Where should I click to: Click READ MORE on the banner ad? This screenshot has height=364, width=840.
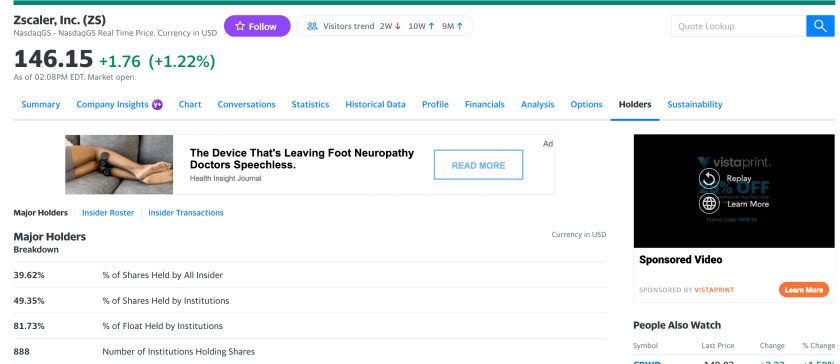point(478,165)
